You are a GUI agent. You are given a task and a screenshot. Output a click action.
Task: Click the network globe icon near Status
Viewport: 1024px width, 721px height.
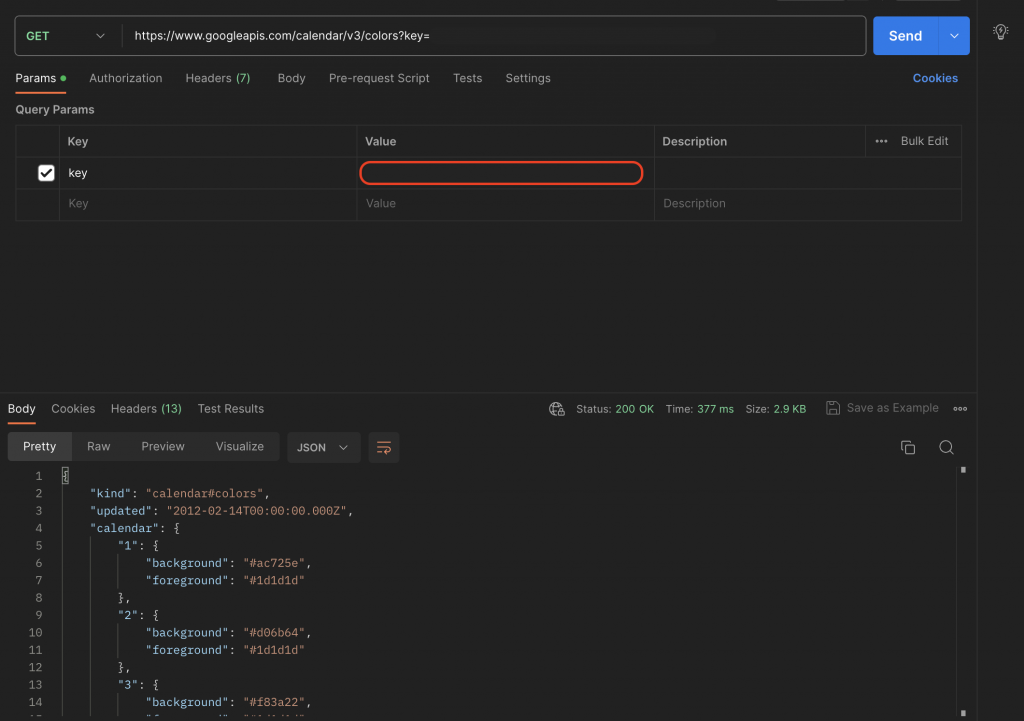tap(556, 409)
